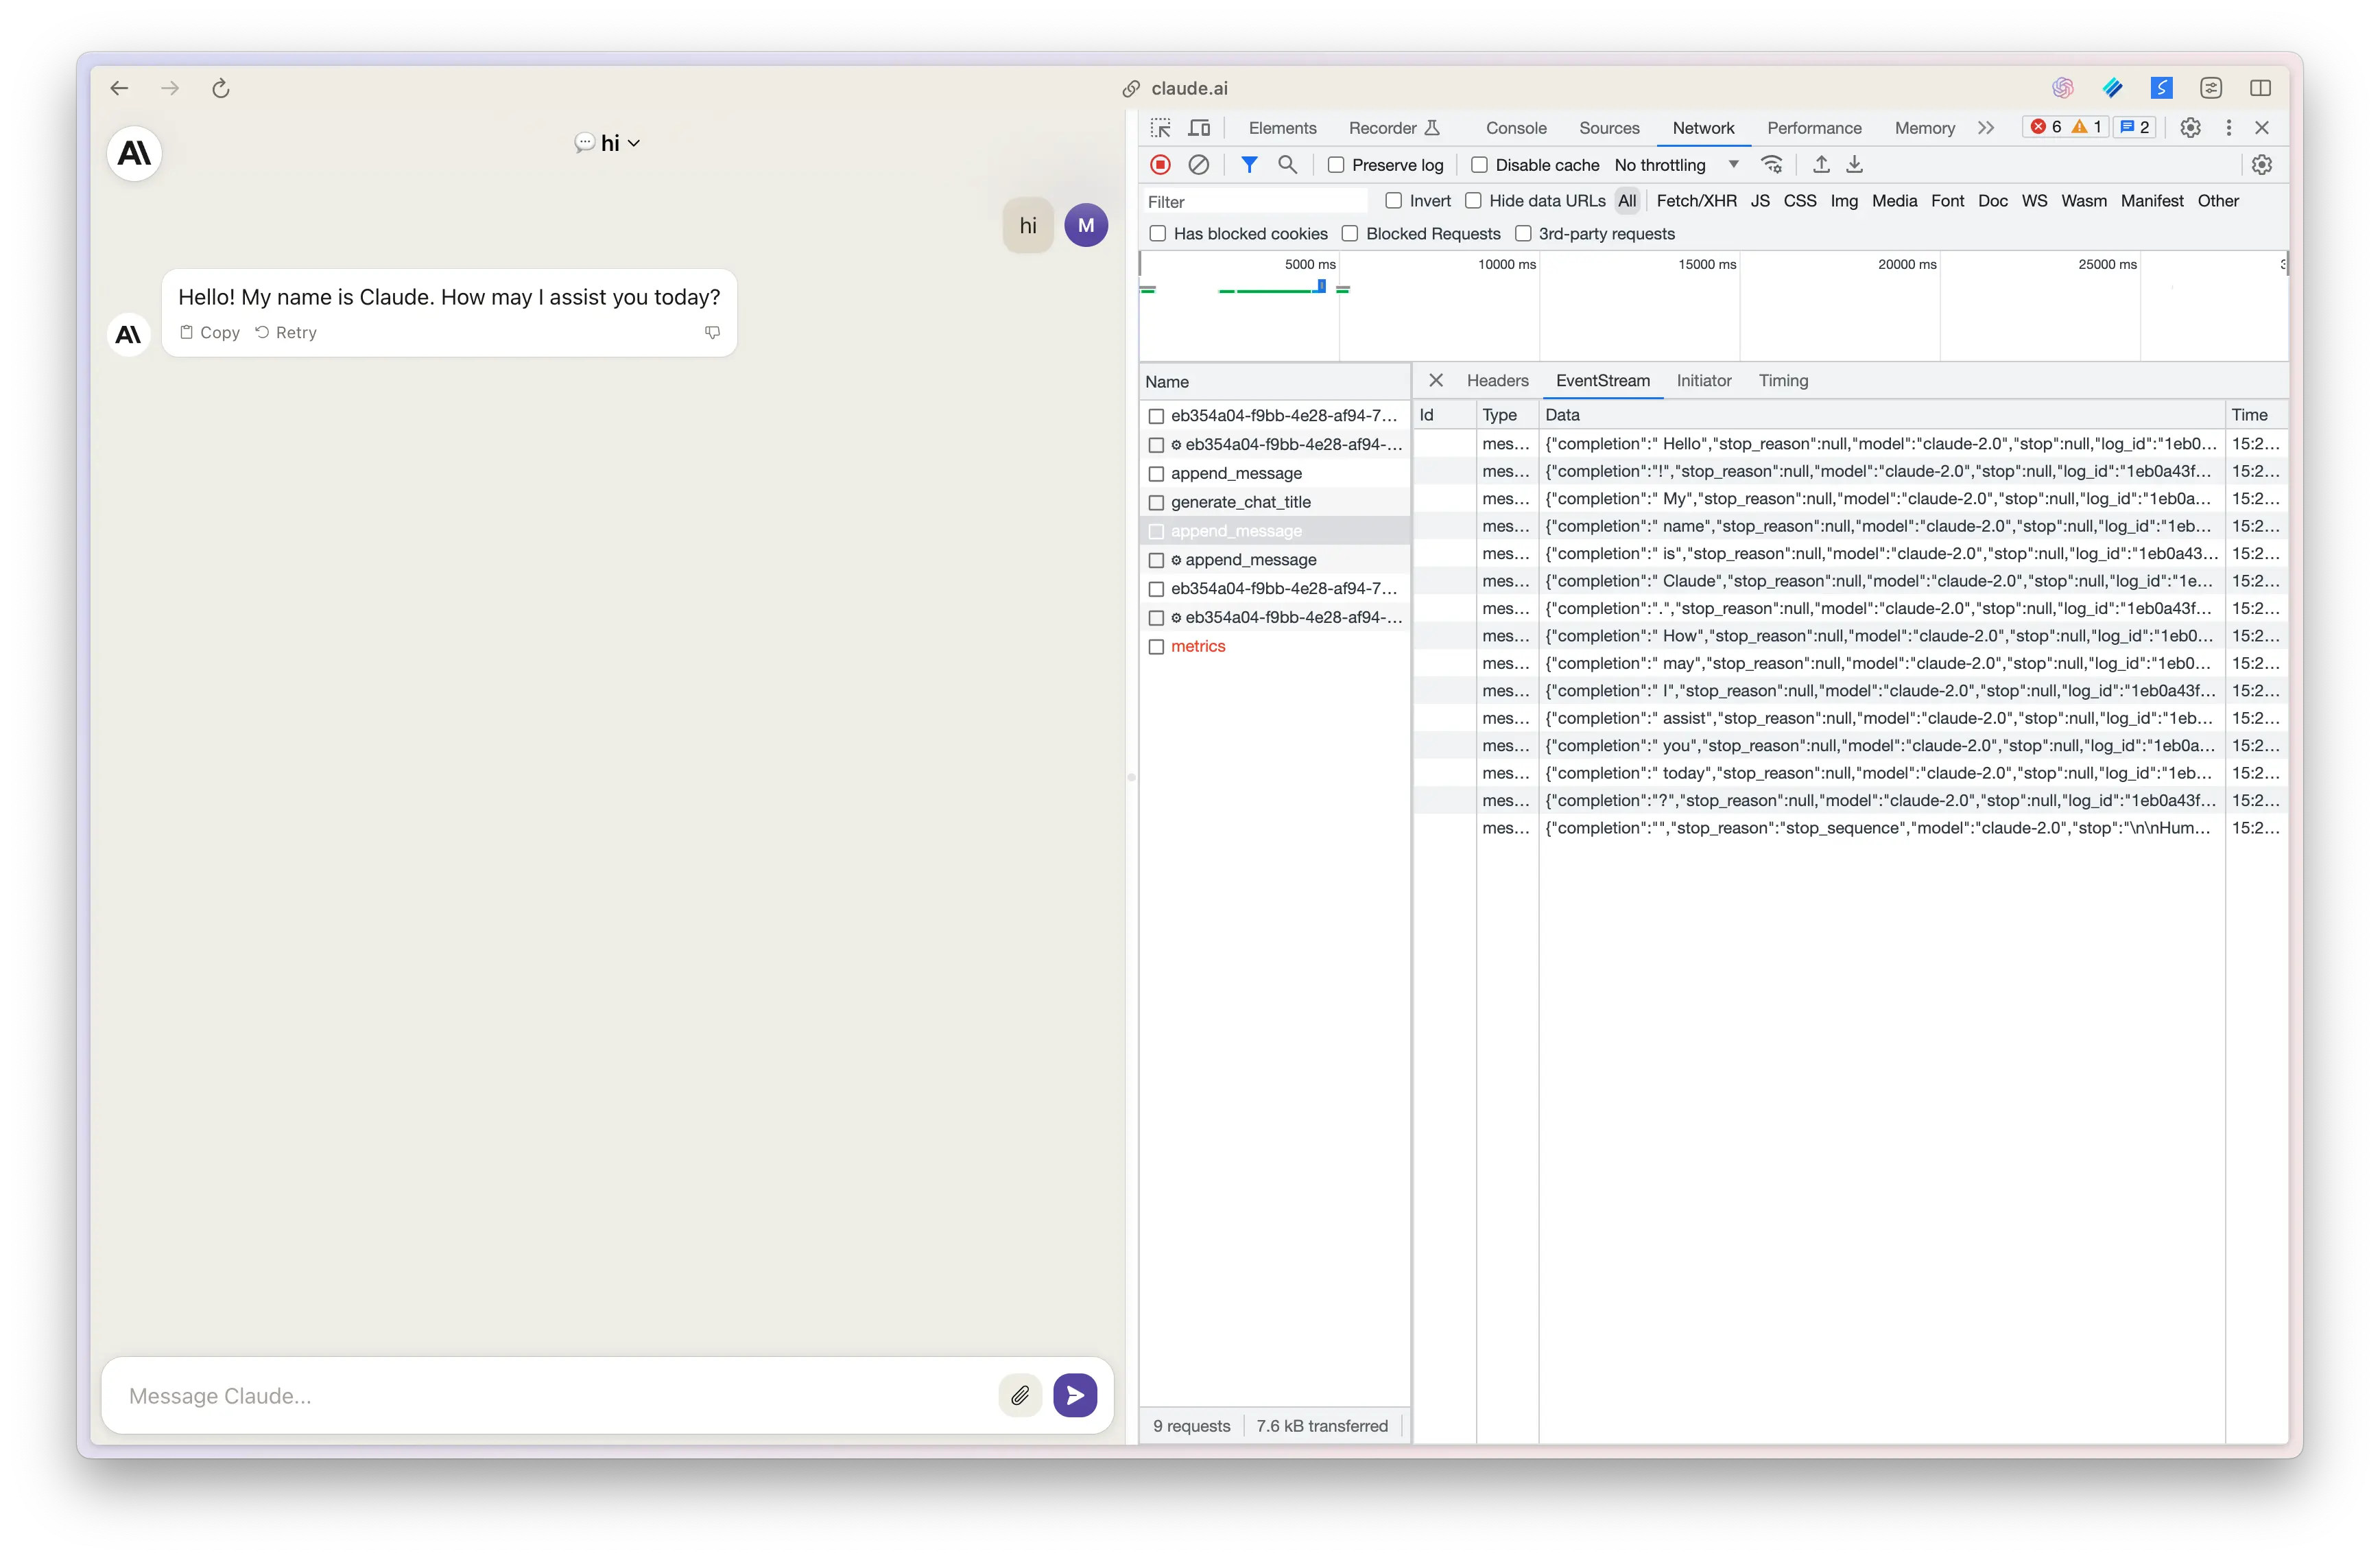Screen dimensions: 2380x1560
Task: Check the Blocked Requests checkbox
Action: (x=1350, y=234)
